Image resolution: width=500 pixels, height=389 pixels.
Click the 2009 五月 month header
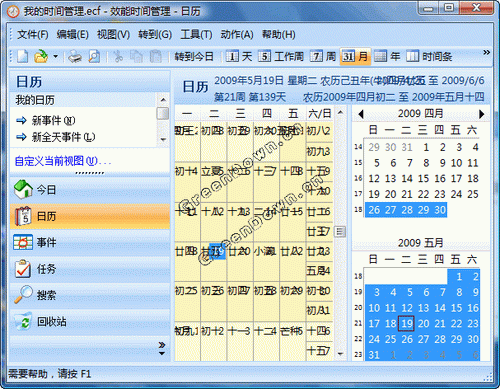pos(420,243)
